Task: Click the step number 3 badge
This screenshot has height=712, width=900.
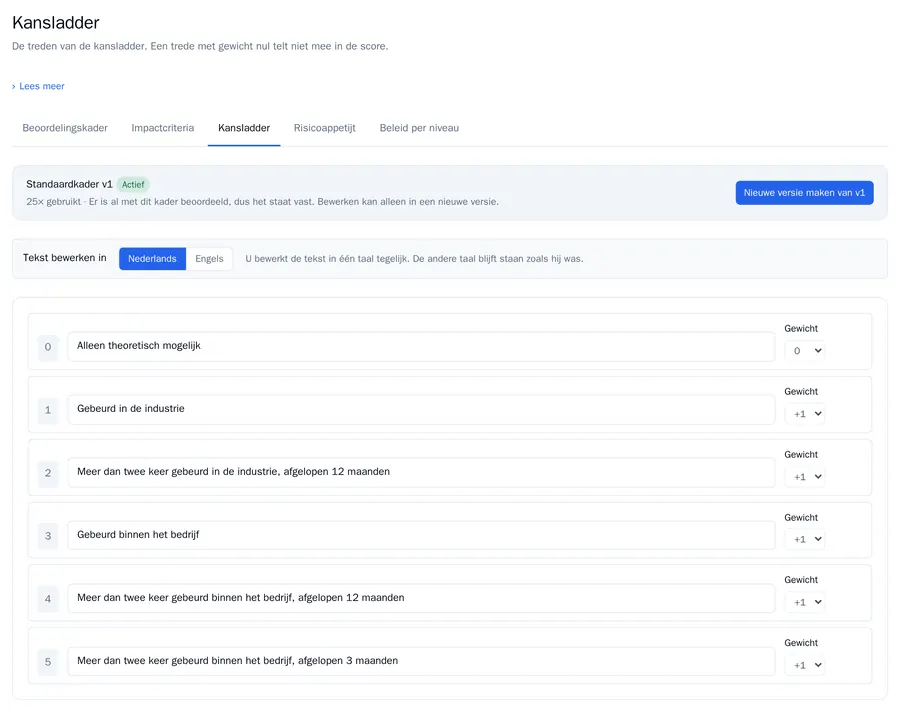Action: click(48, 536)
